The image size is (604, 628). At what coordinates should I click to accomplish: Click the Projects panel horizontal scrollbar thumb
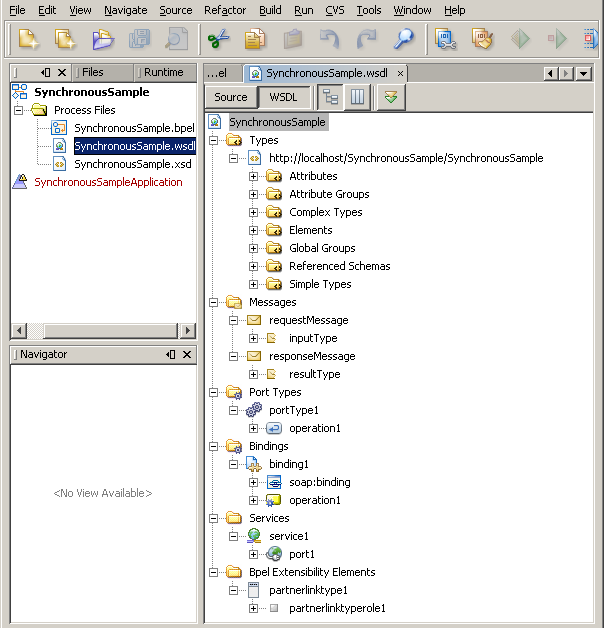click(x=110, y=331)
